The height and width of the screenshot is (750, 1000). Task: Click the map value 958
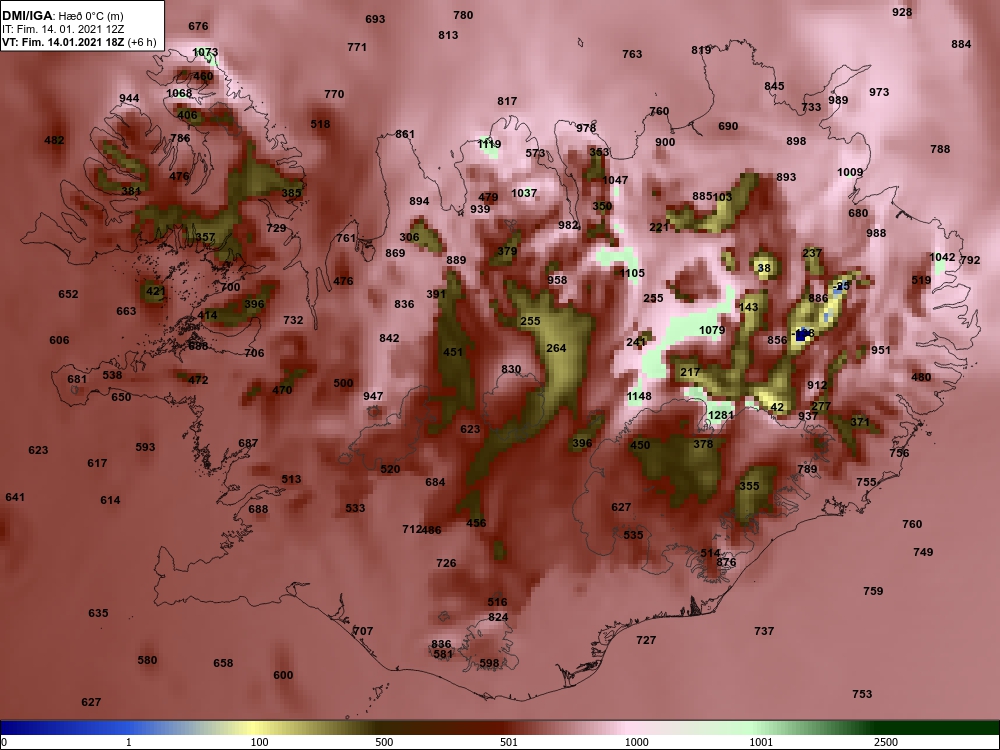pyautogui.click(x=557, y=280)
